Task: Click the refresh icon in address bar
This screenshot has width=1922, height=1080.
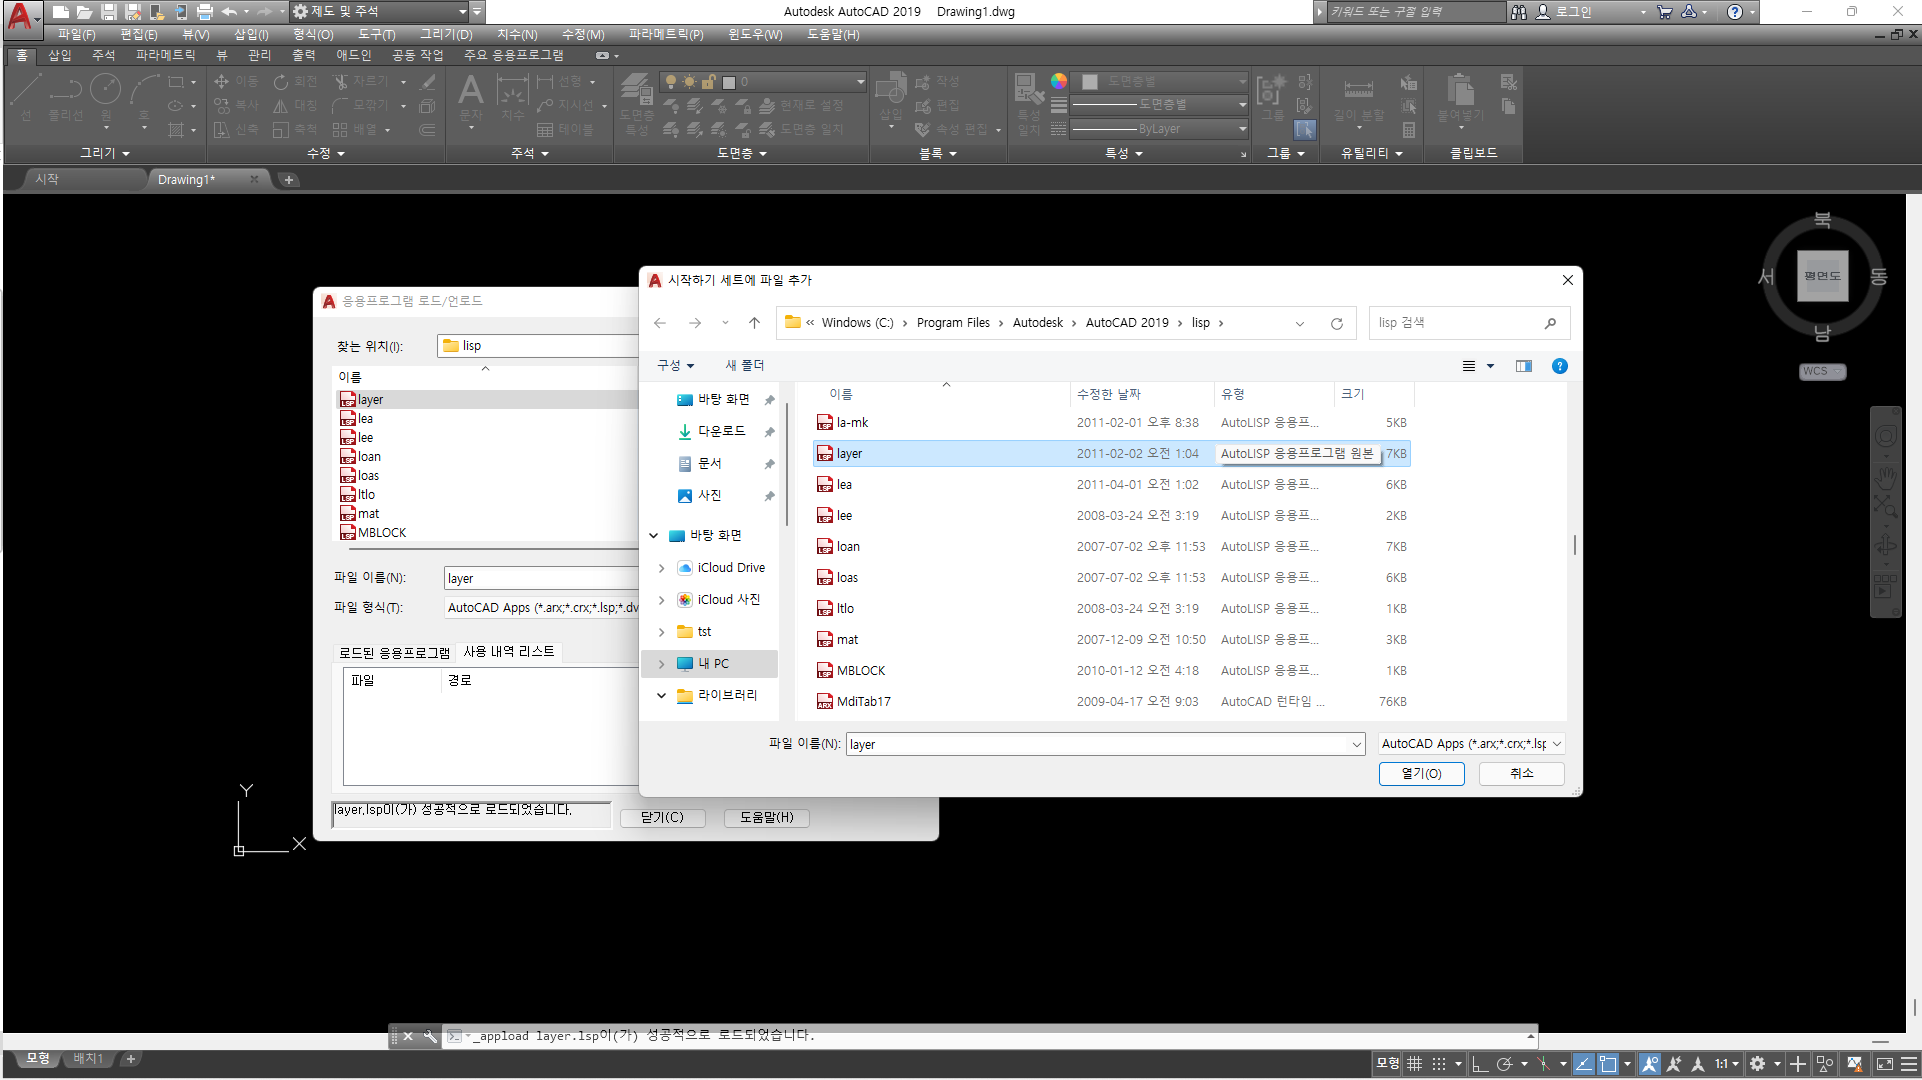Action: (1336, 323)
